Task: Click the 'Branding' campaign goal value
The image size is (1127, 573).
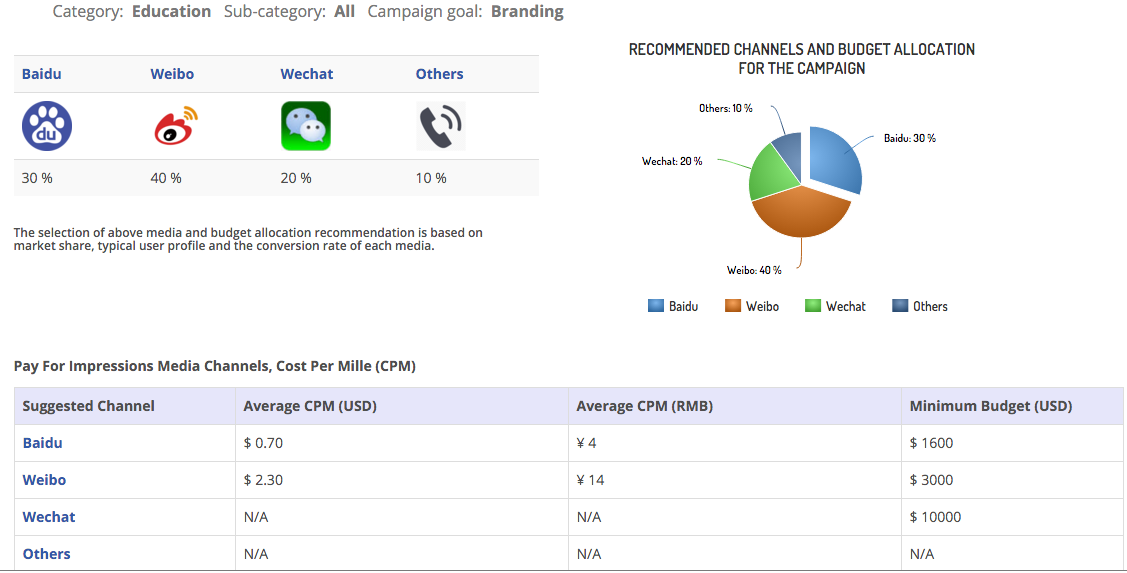Action: point(528,12)
